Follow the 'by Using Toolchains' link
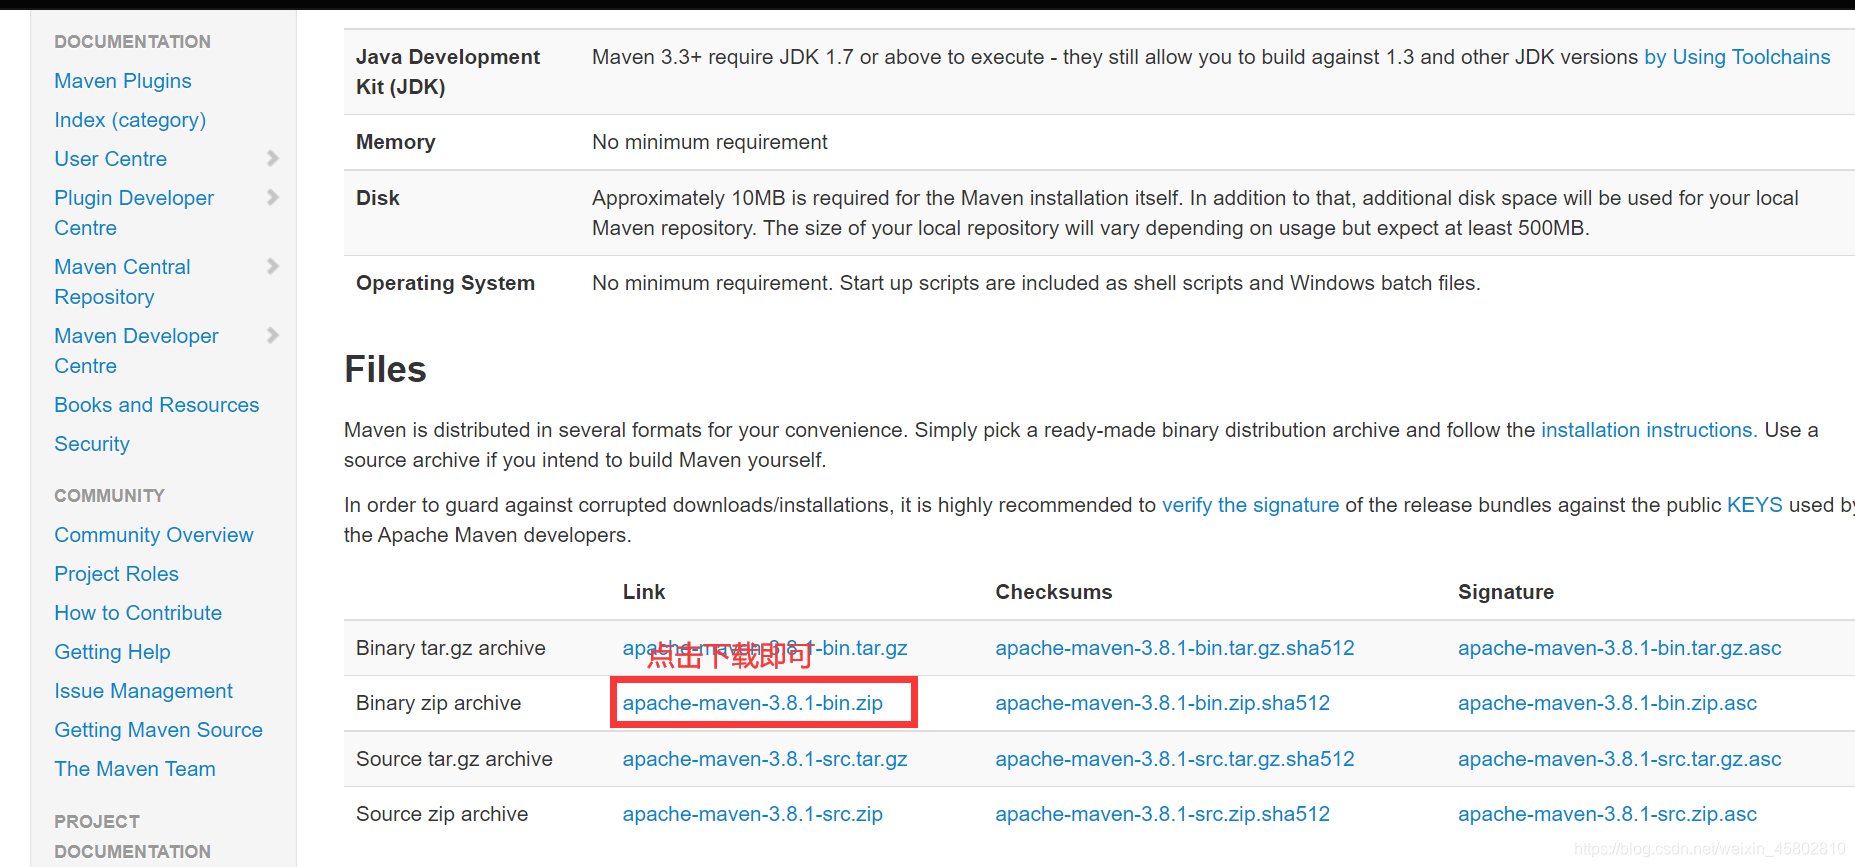This screenshot has height=867, width=1855. coord(1737,57)
